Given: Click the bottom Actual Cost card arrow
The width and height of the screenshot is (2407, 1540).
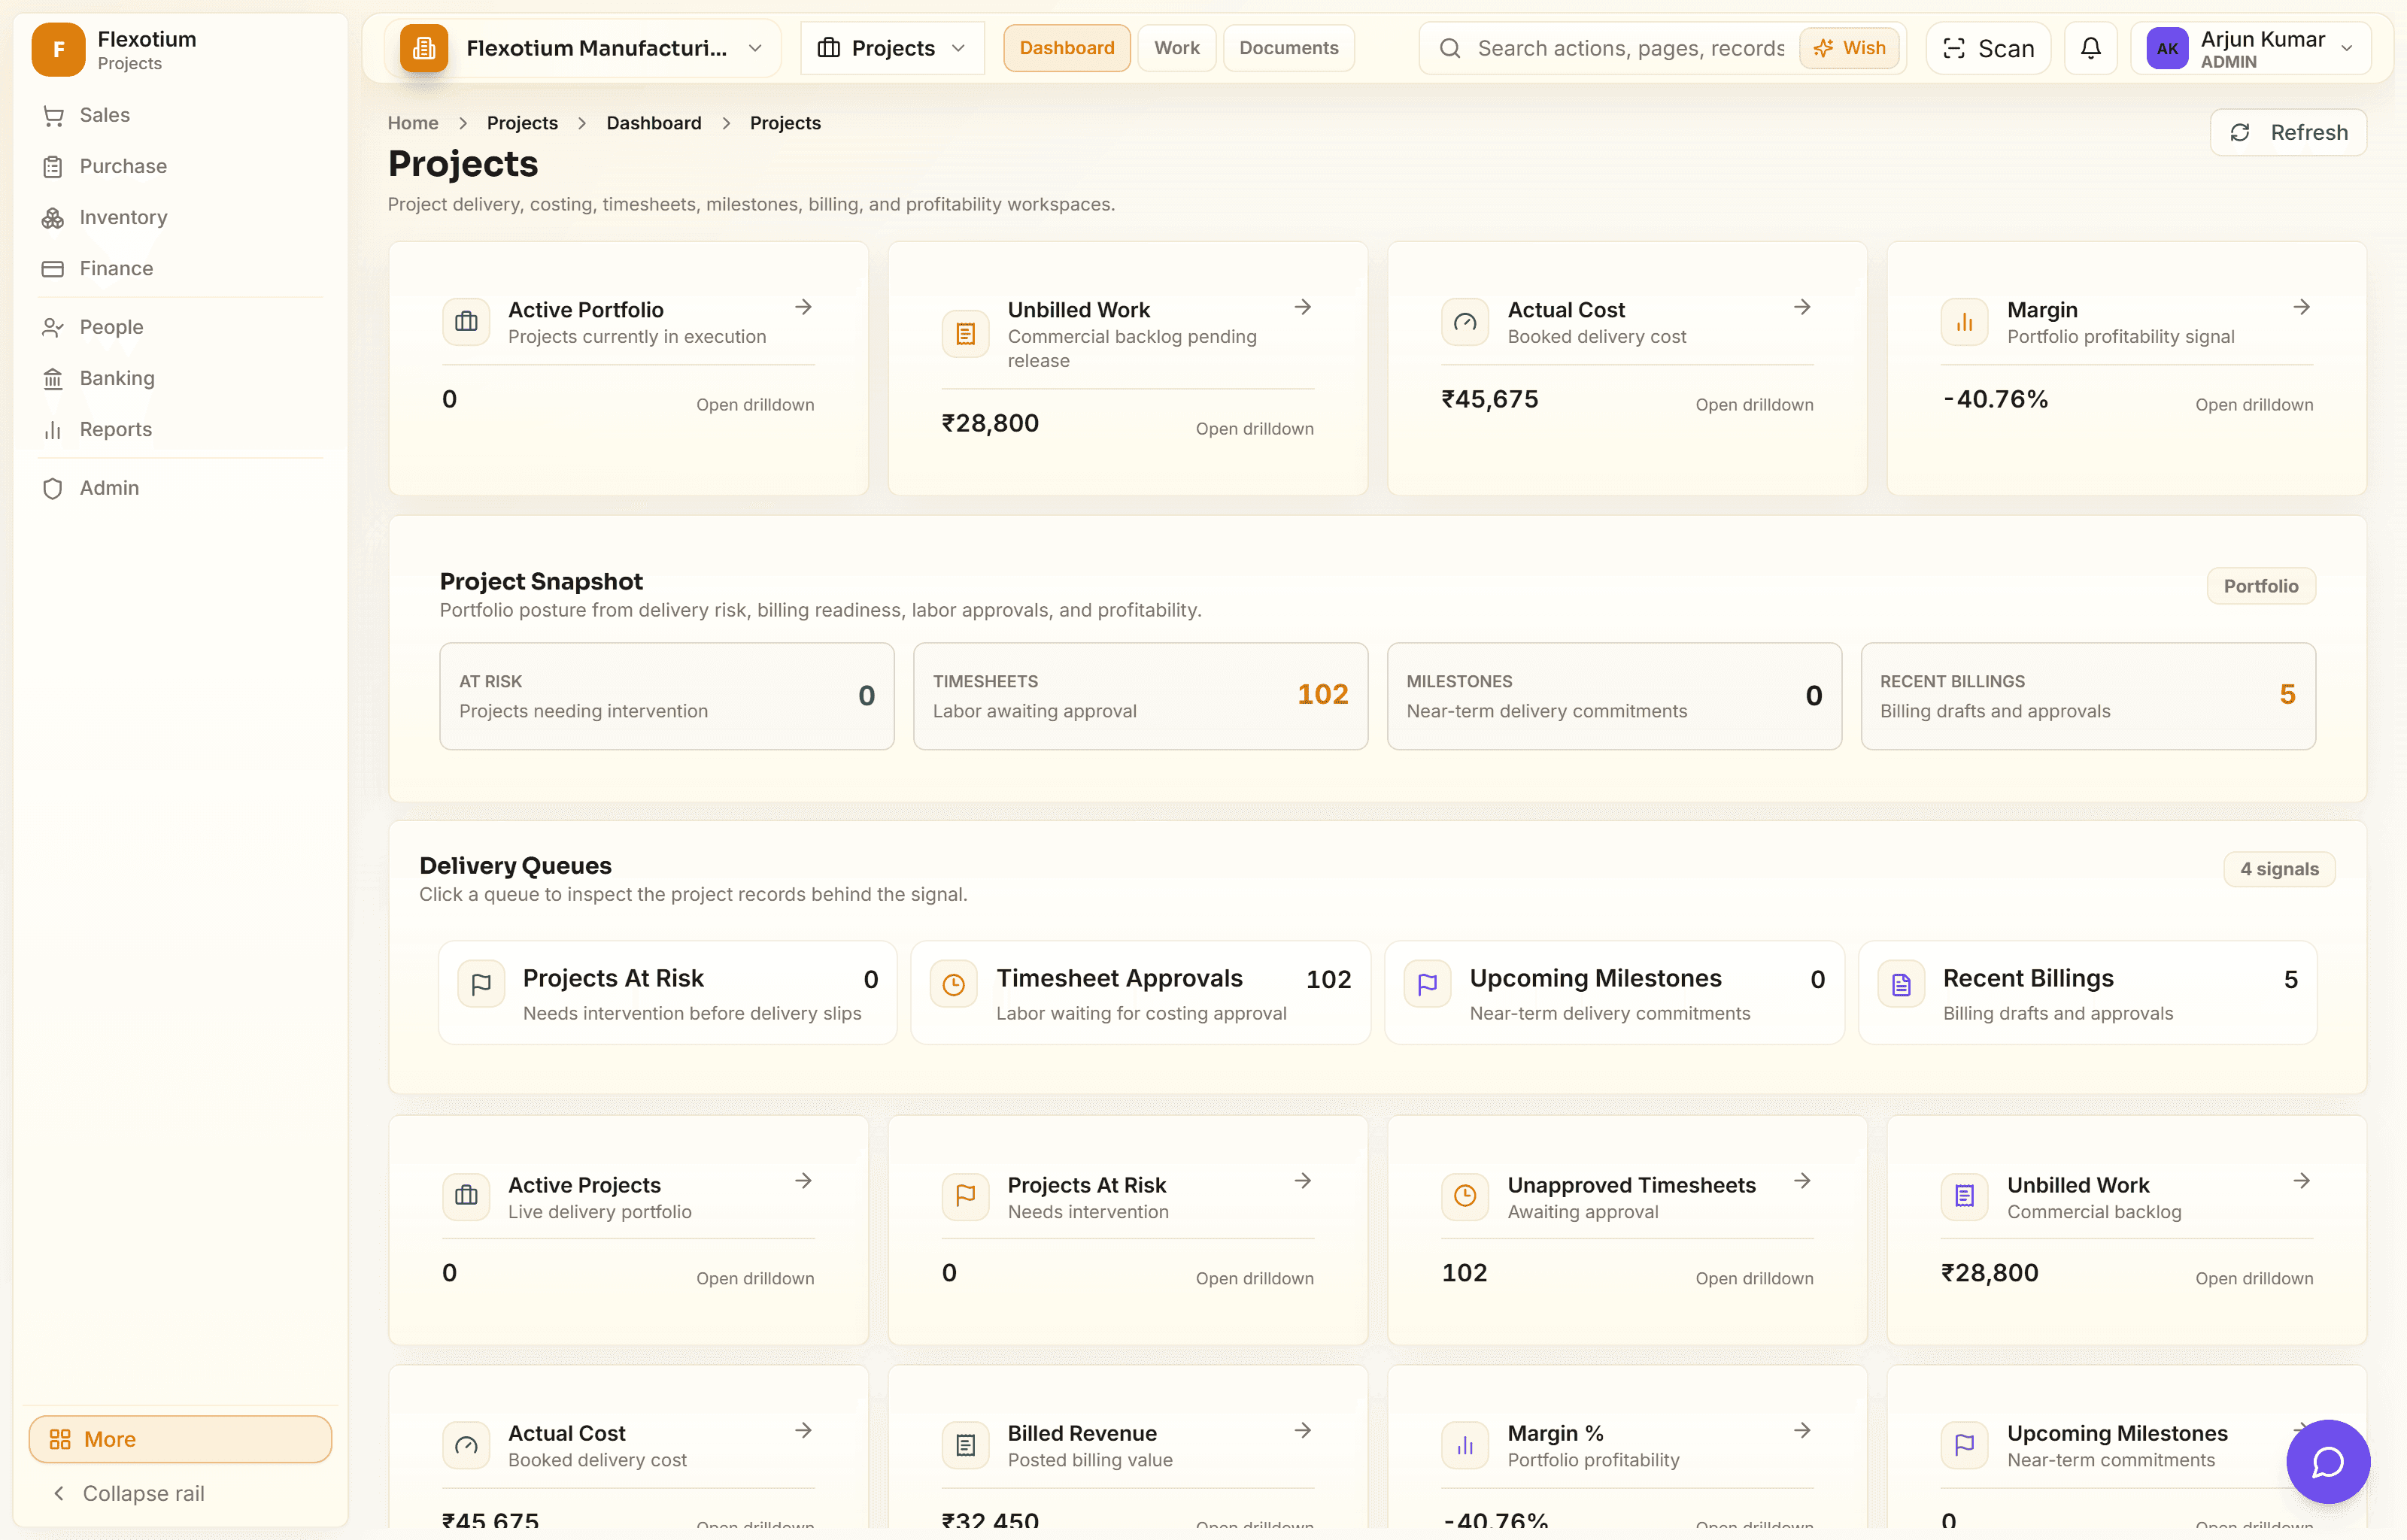Looking at the screenshot, I should [x=803, y=1430].
